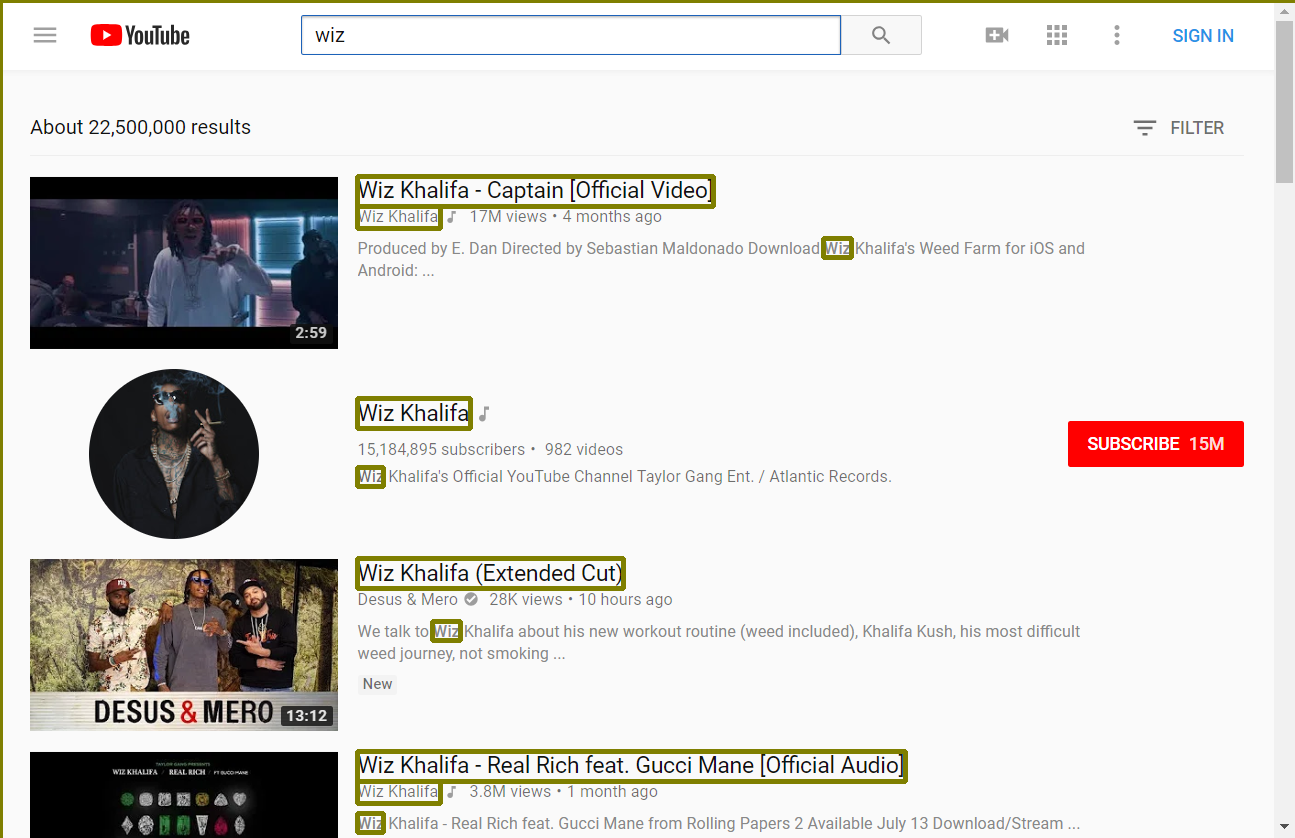Open the YouTube apps grid icon
Image resolution: width=1295 pixels, height=838 pixels.
pyautogui.click(x=1057, y=35)
